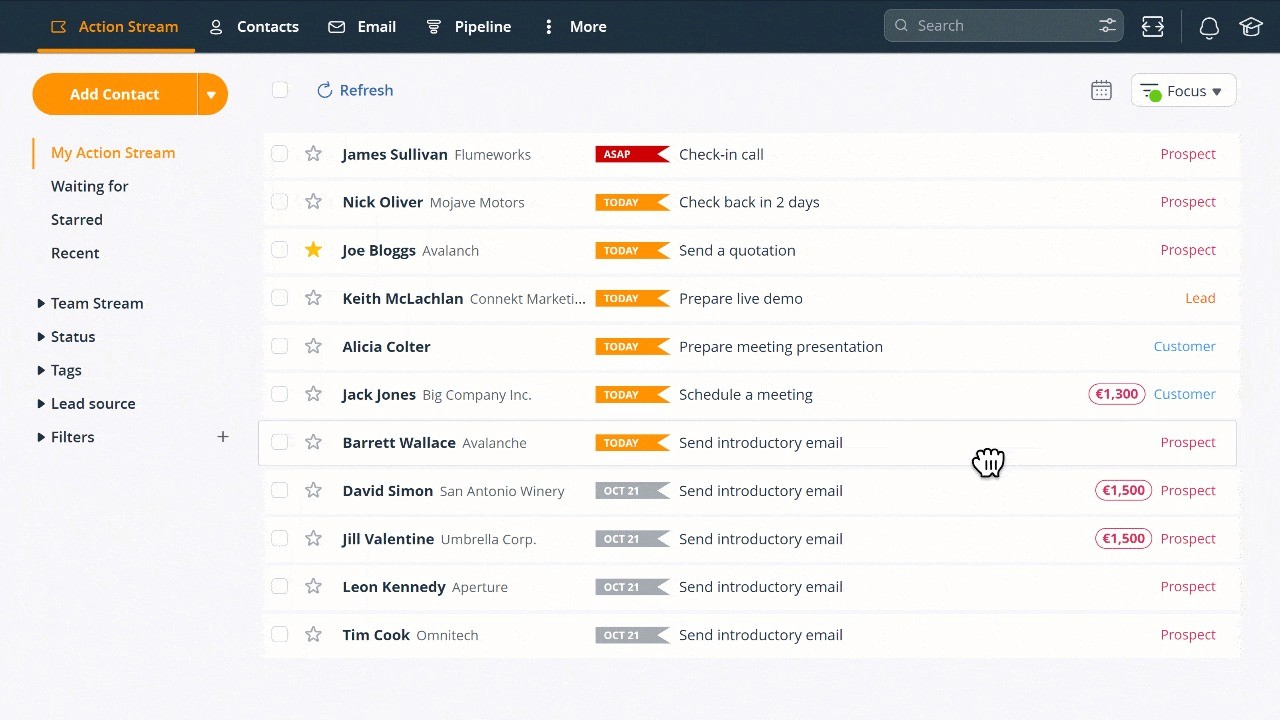Screen dimensions: 1280x720
Task: Select My Action Stream in sidebar
Action: pyautogui.click(x=113, y=153)
